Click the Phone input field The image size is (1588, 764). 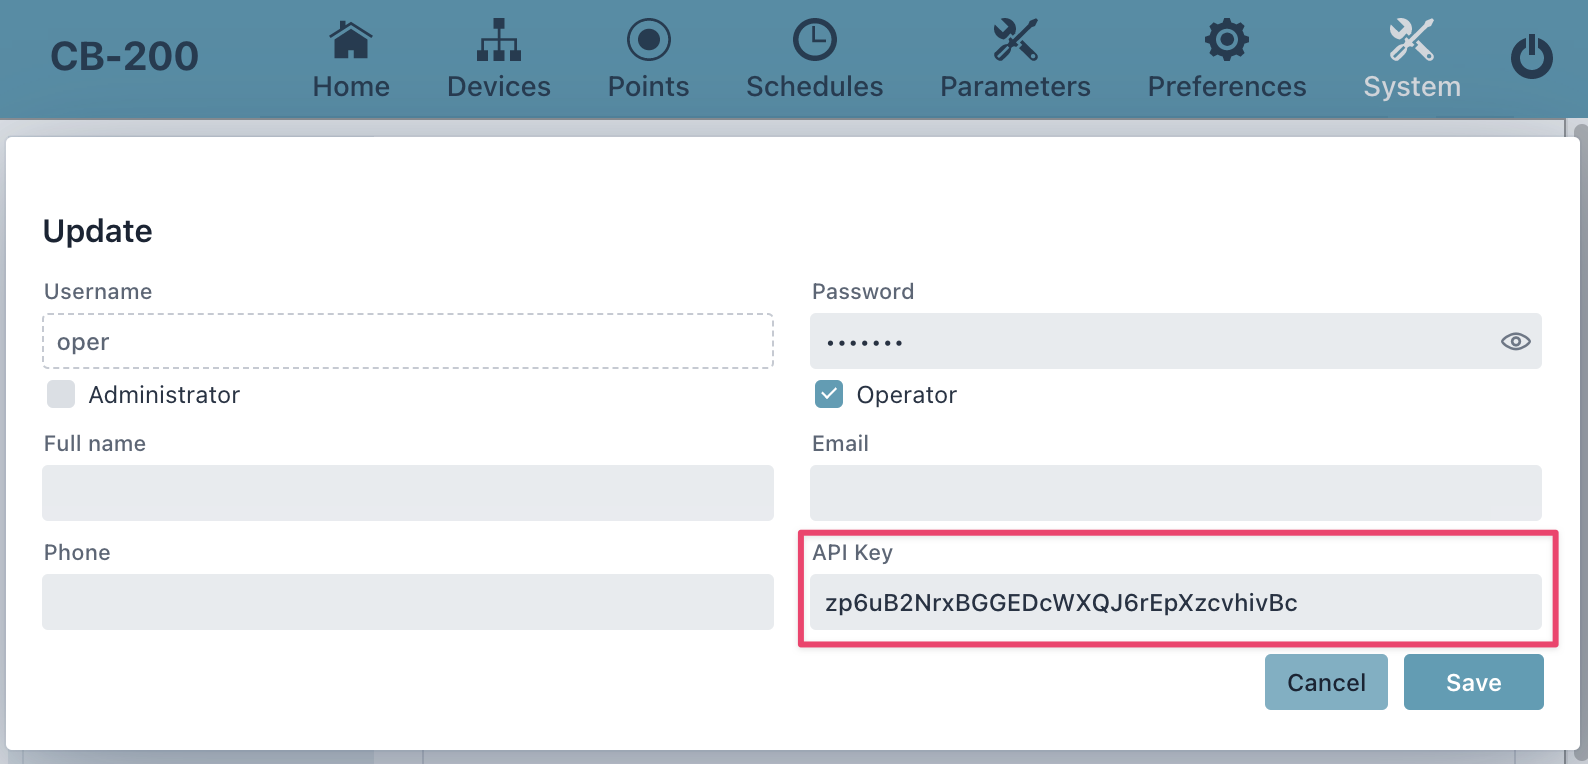click(408, 602)
